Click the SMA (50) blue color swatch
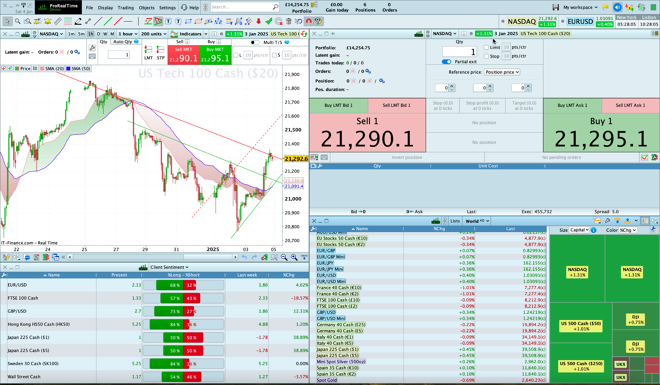This screenshot has height=385, width=660. 69,69
